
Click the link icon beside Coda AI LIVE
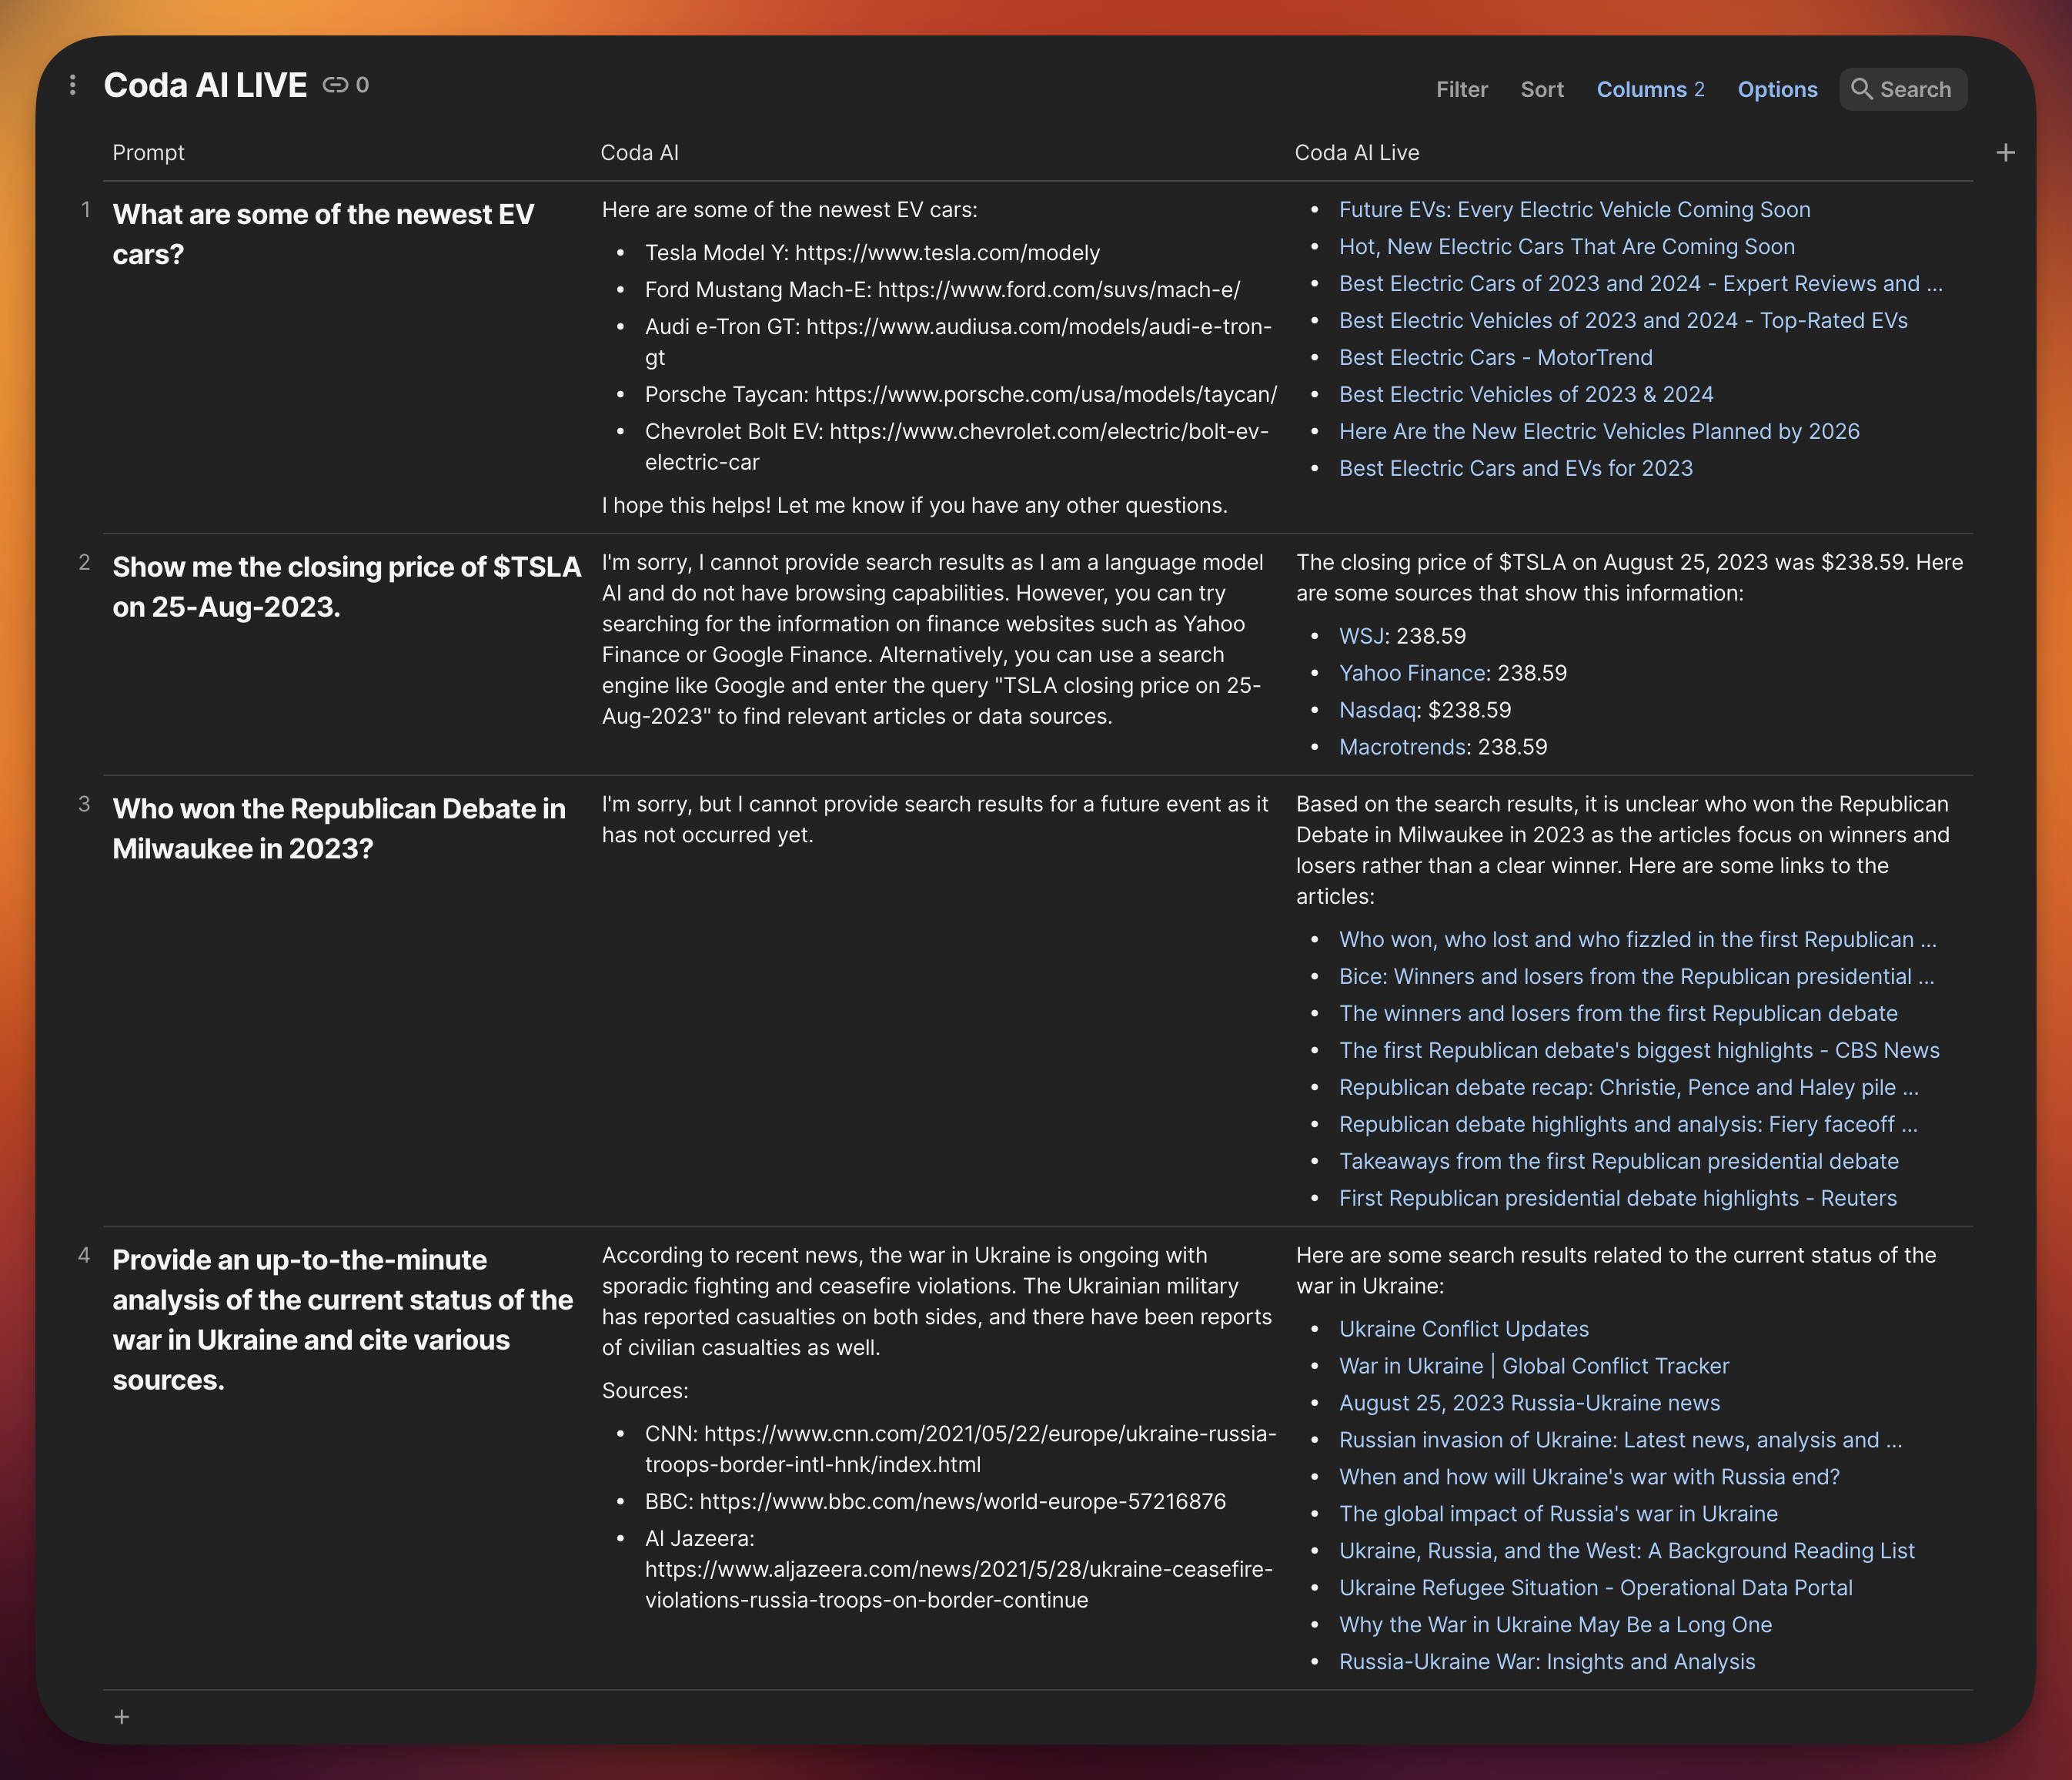(335, 86)
